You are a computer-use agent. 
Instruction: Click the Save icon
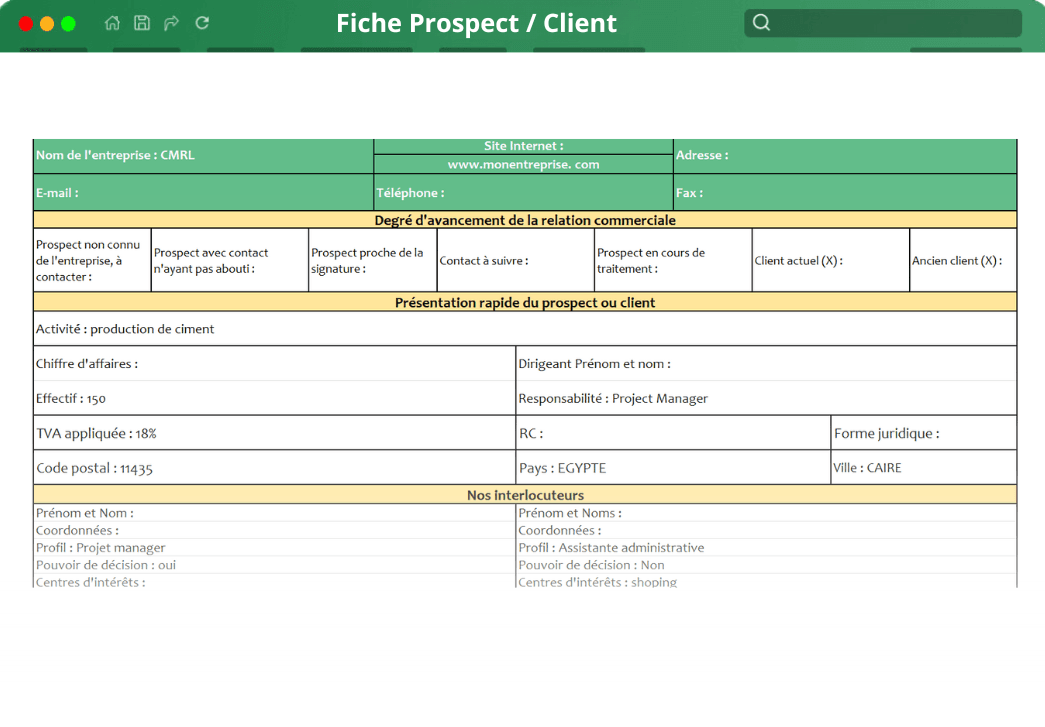pyautogui.click(x=141, y=22)
